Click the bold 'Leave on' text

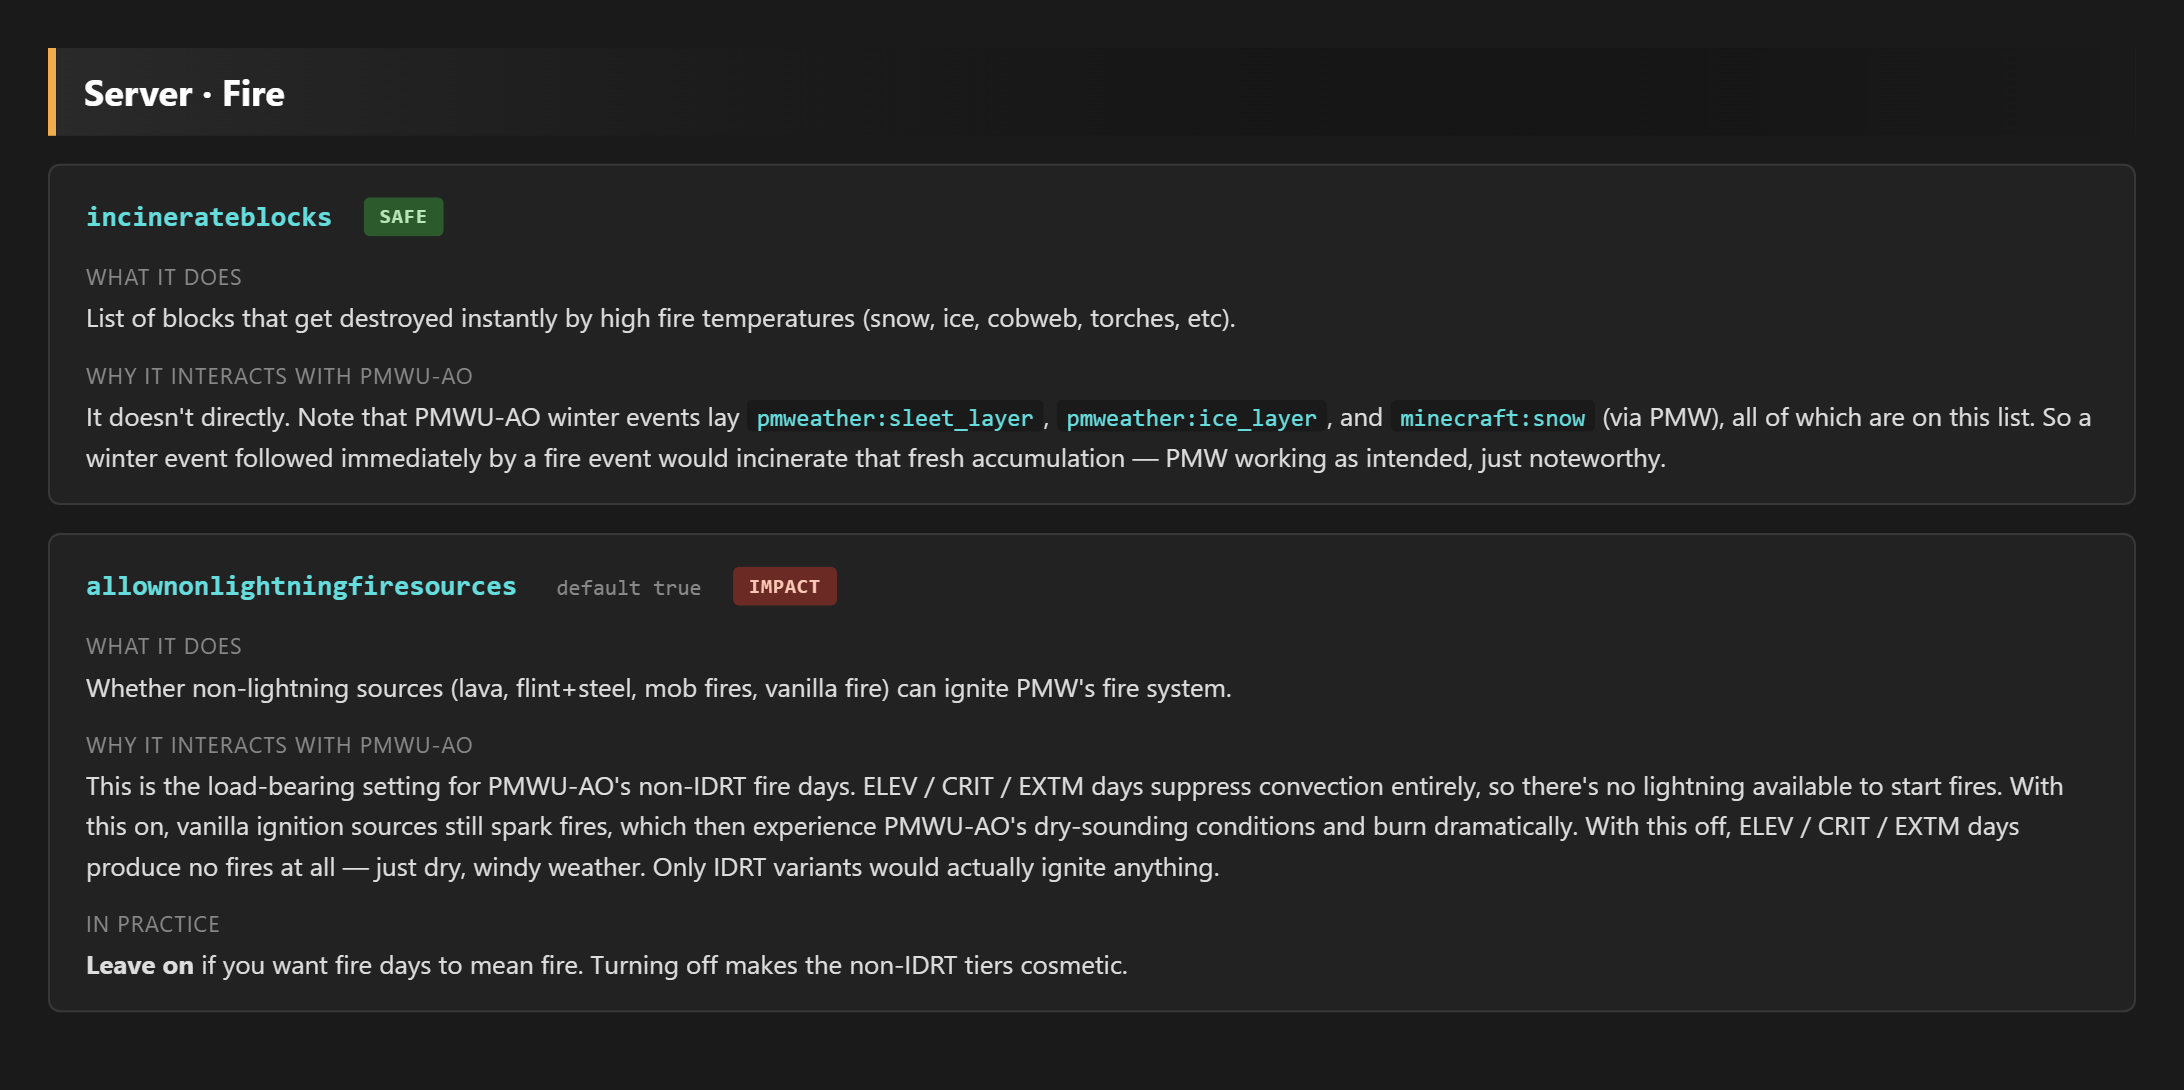(x=139, y=965)
